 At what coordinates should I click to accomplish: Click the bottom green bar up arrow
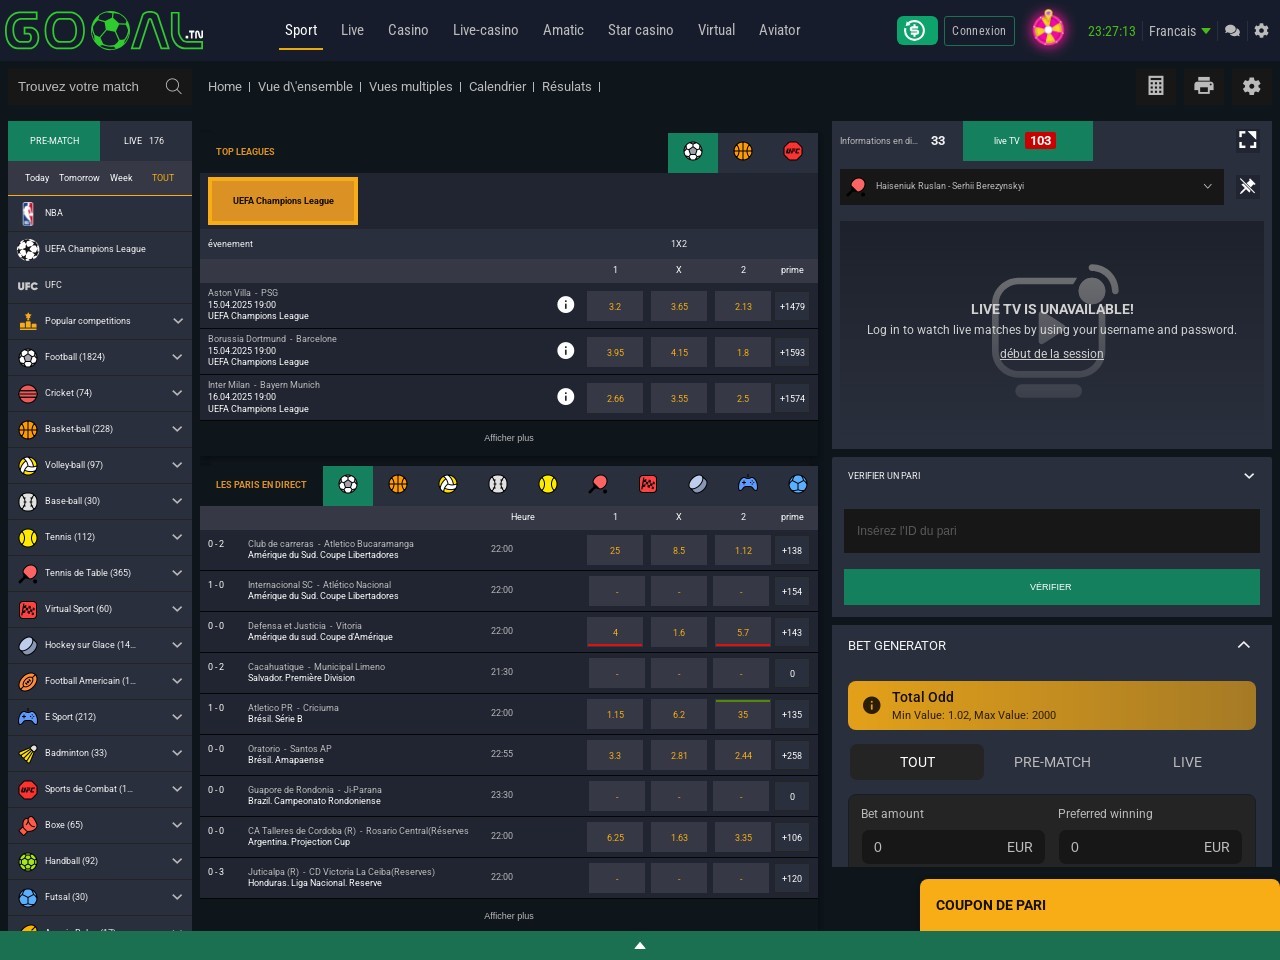[640, 946]
